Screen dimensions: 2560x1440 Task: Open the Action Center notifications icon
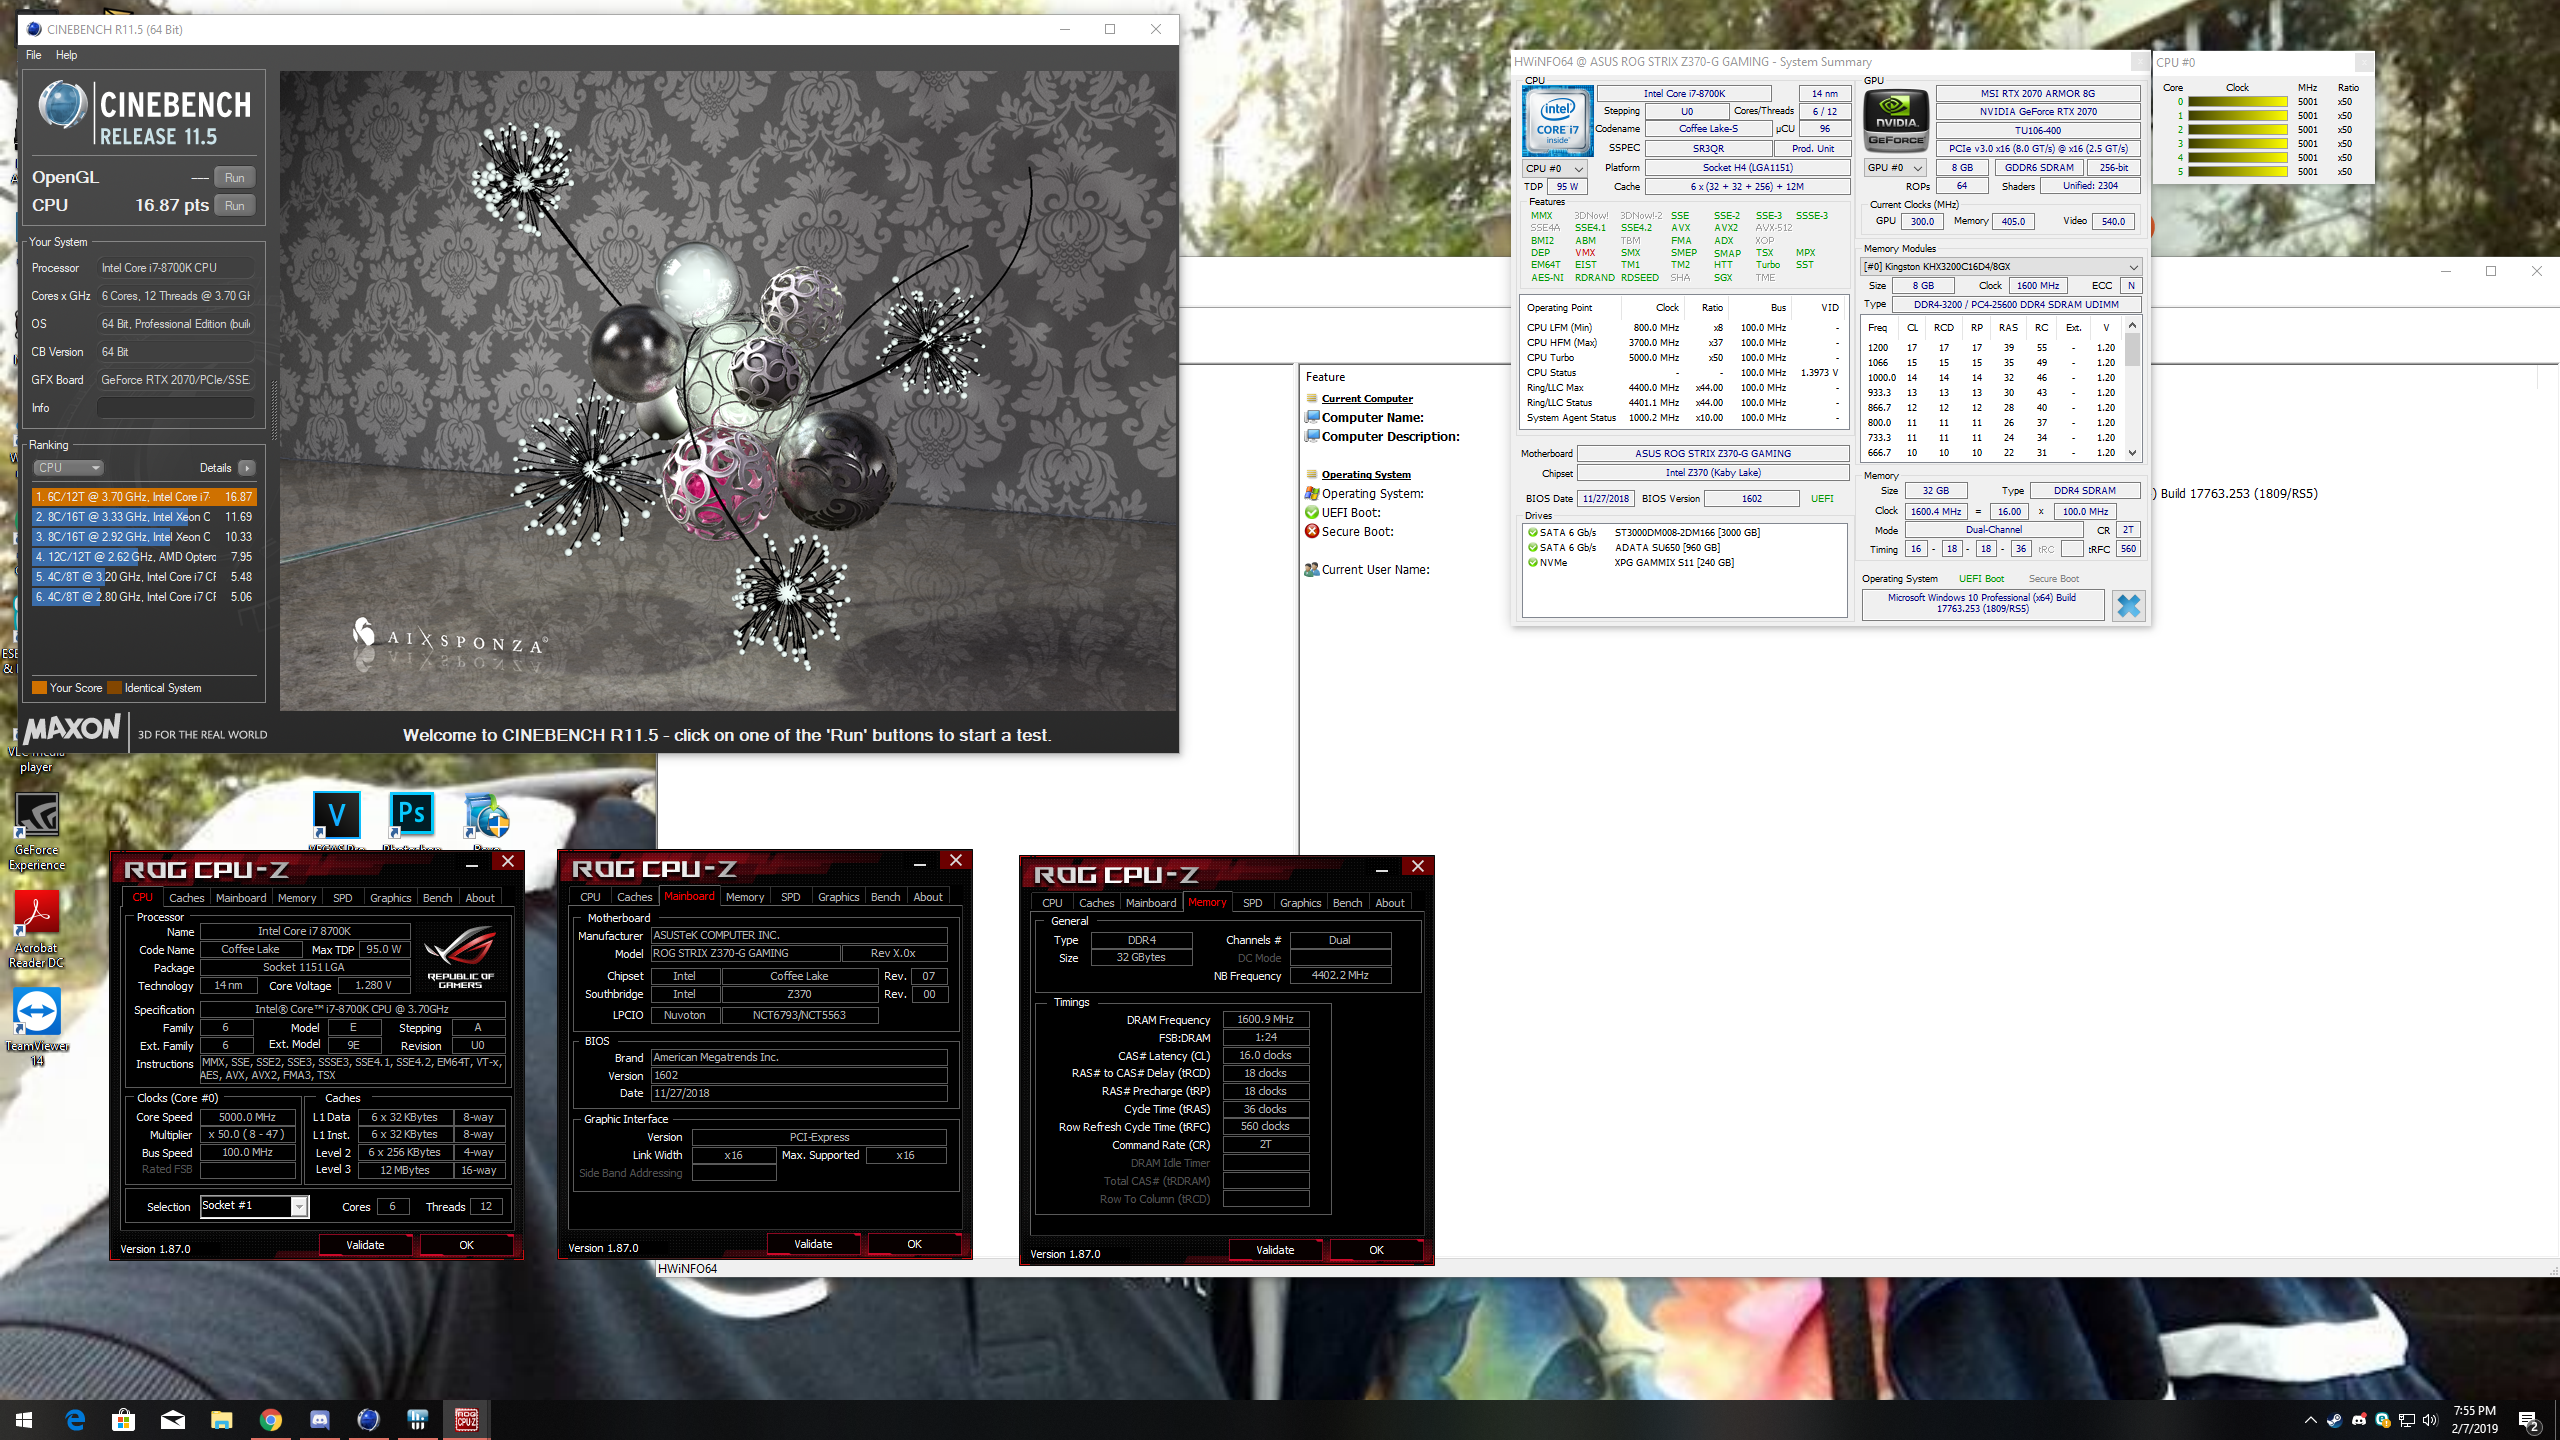(2529, 1420)
